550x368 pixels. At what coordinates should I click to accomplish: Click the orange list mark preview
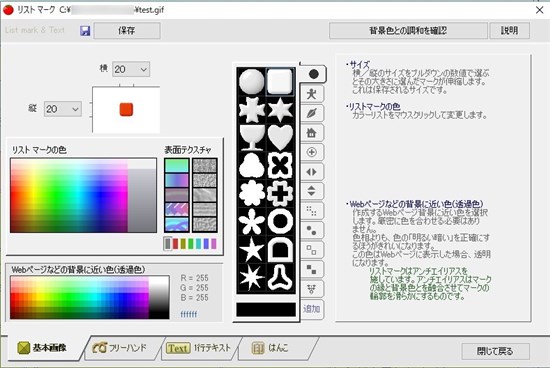click(126, 109)
